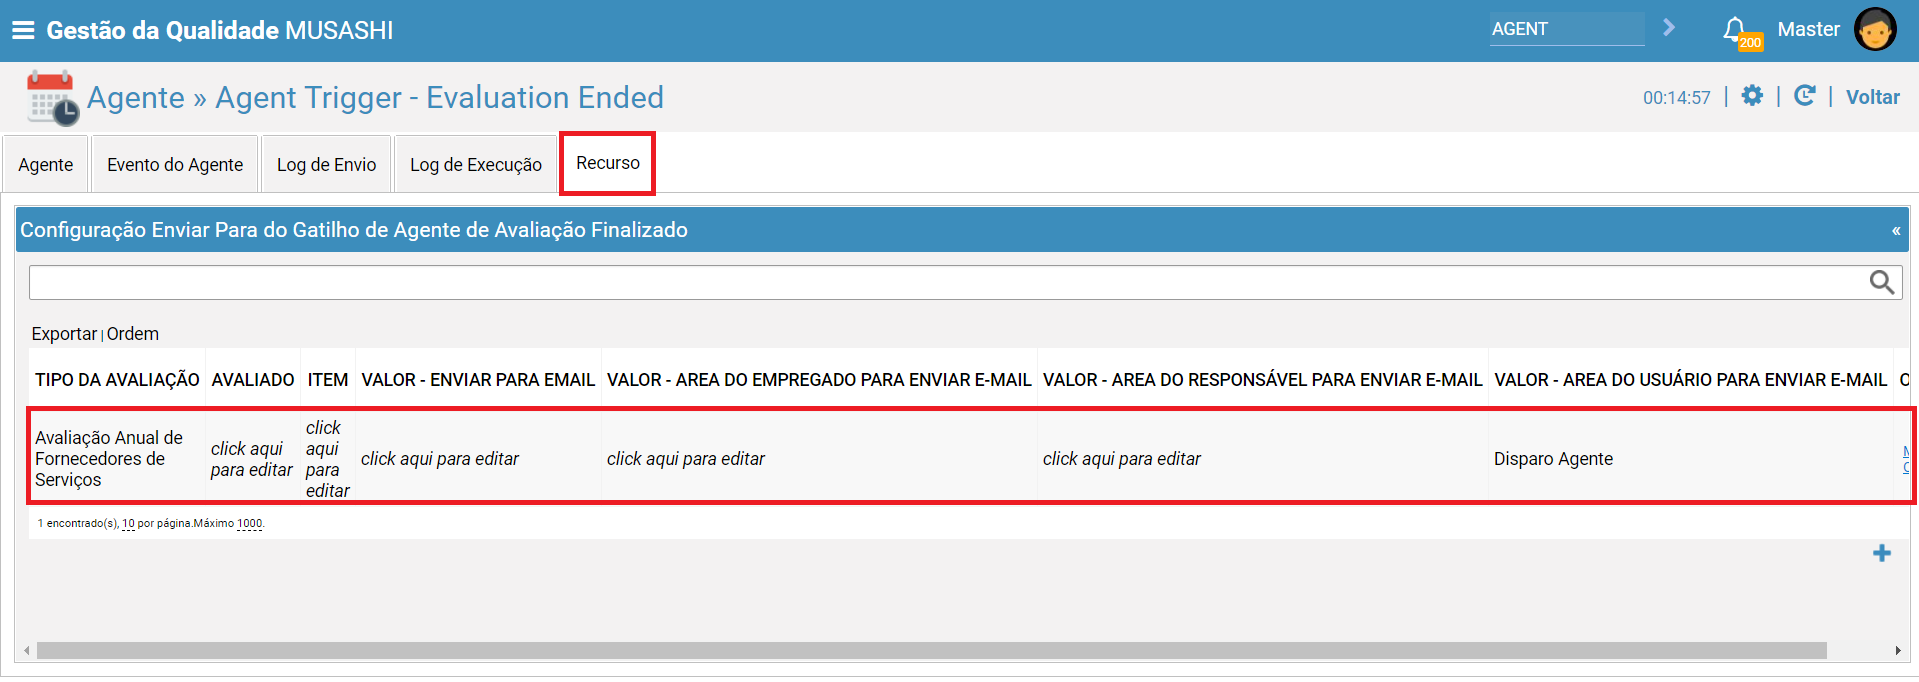The width and height of the screenshot is (1919, 682).
Task: Change the 10 per page value
Action: [x=128, y=523]
